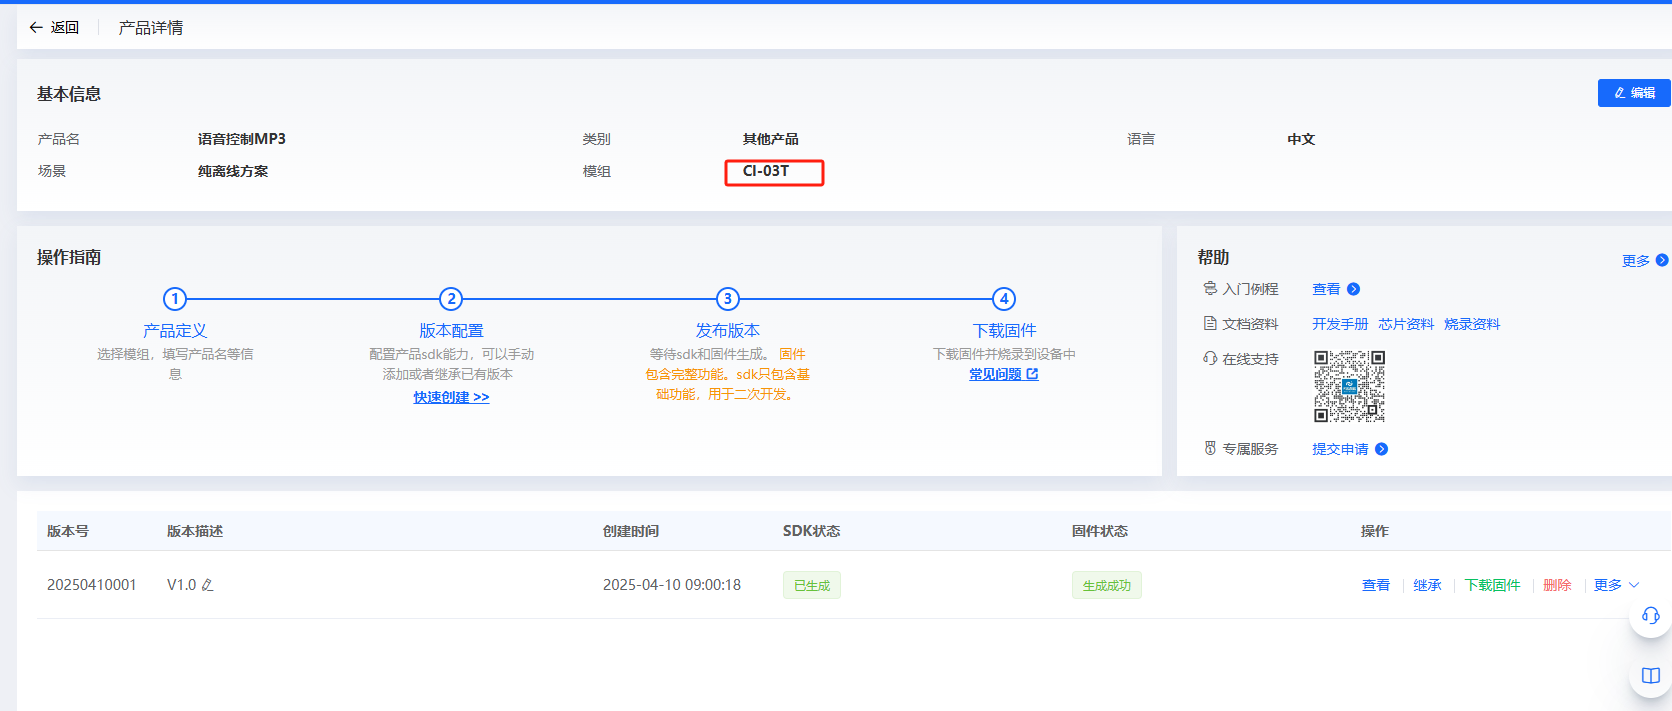The height and width of the screenshot is (711, 1672).
Task: Click the 专属服务 icon
Action: coord(1210,448)
